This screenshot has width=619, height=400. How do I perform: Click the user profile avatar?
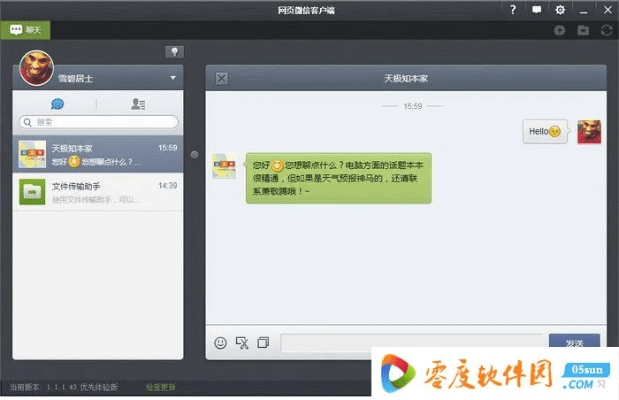click(x=36, y=68)
